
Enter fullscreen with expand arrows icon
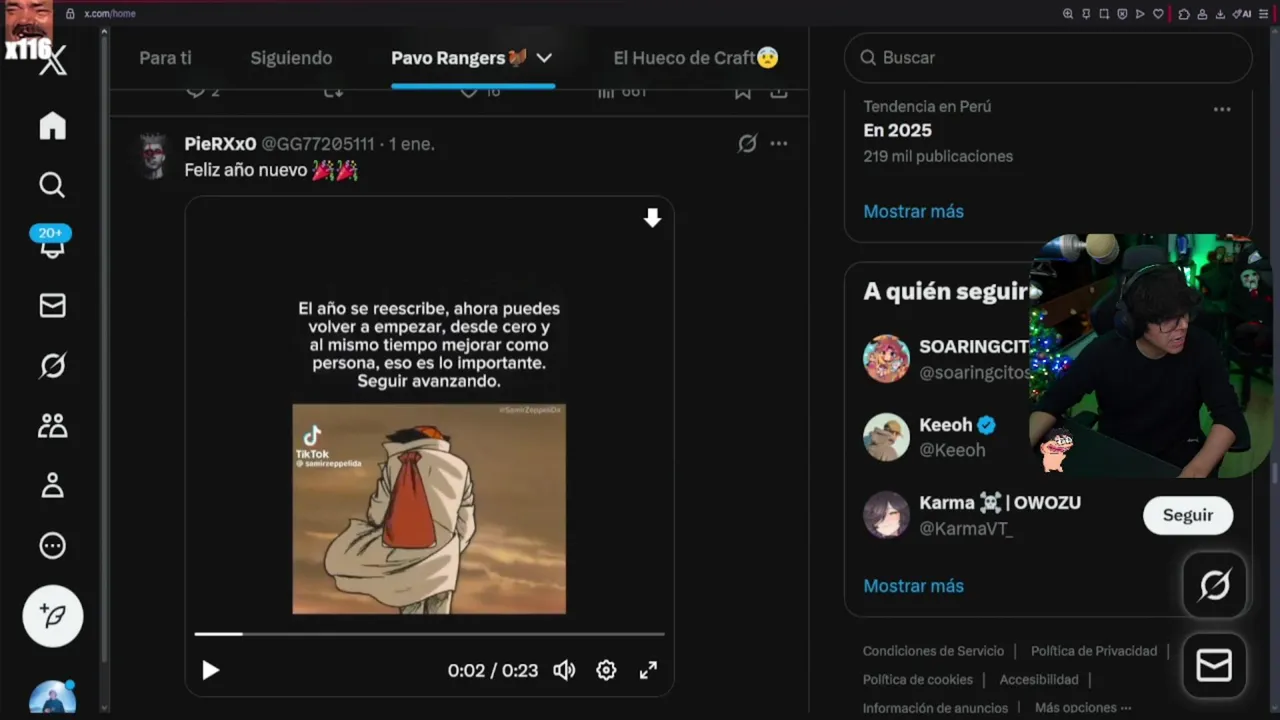648,670
